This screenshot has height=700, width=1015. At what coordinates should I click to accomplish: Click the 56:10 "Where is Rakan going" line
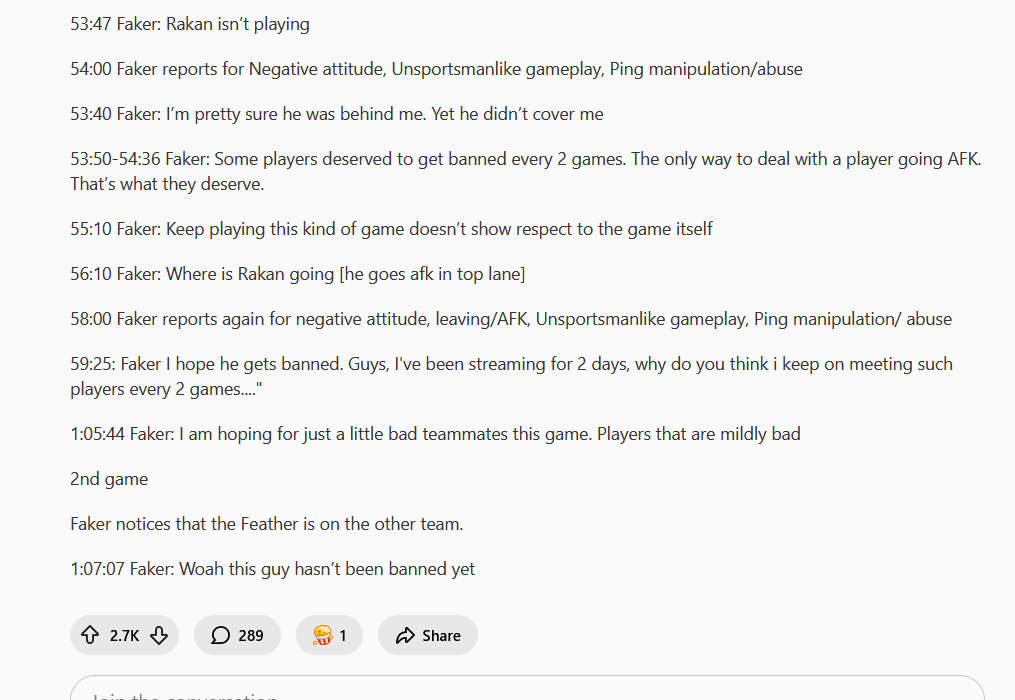click(297, 274)
